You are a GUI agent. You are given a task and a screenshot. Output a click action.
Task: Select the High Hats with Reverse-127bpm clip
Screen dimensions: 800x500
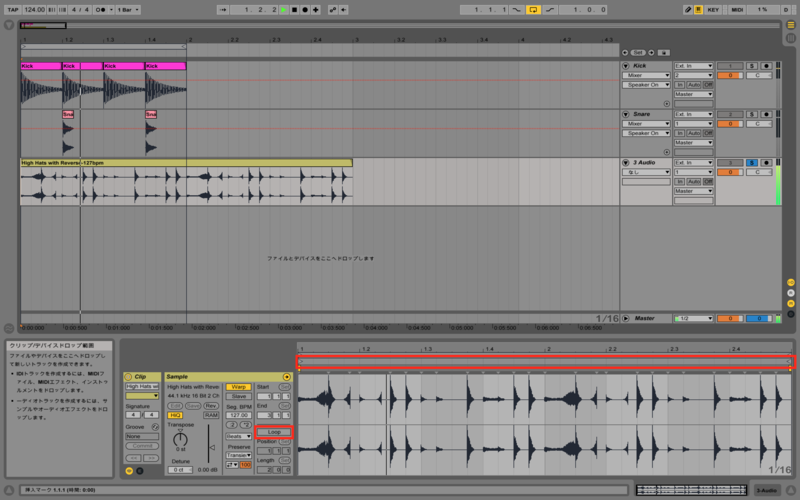(186, 163)
